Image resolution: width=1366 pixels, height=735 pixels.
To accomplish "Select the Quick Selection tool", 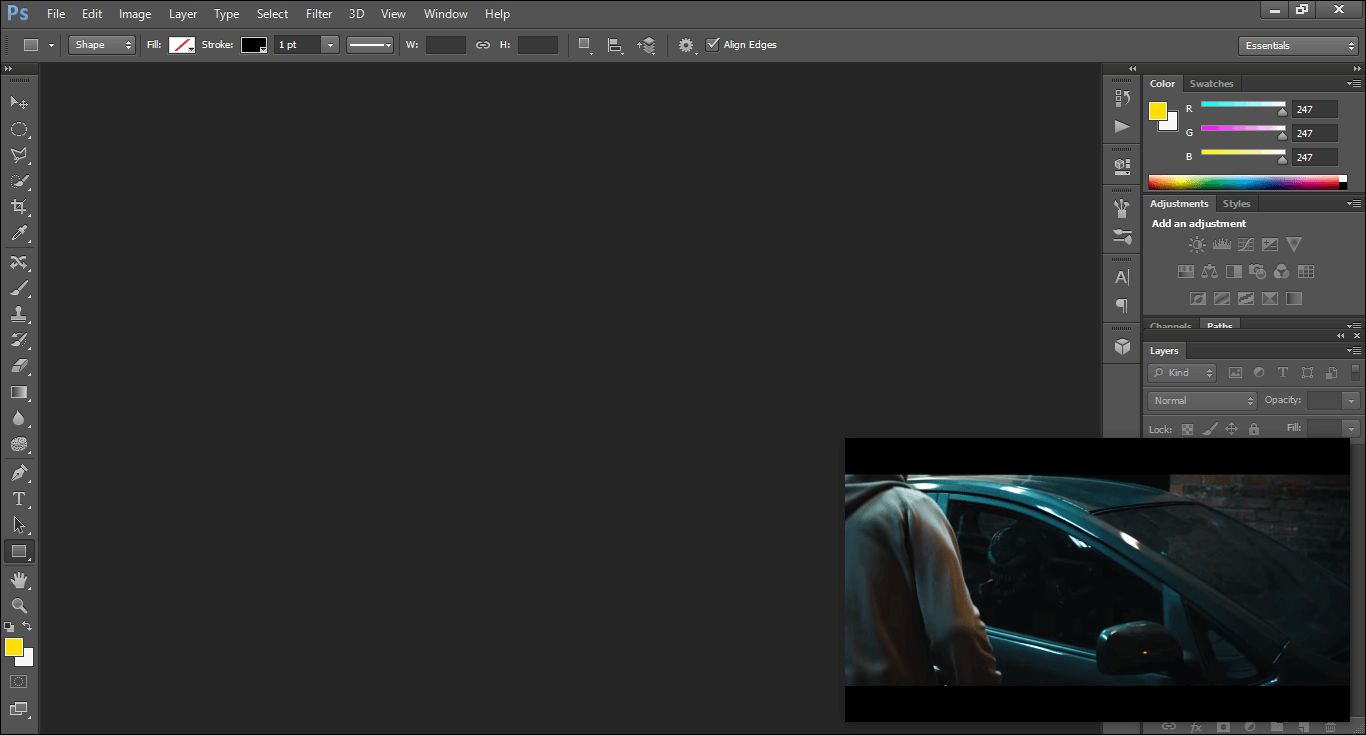I will 19,181.
